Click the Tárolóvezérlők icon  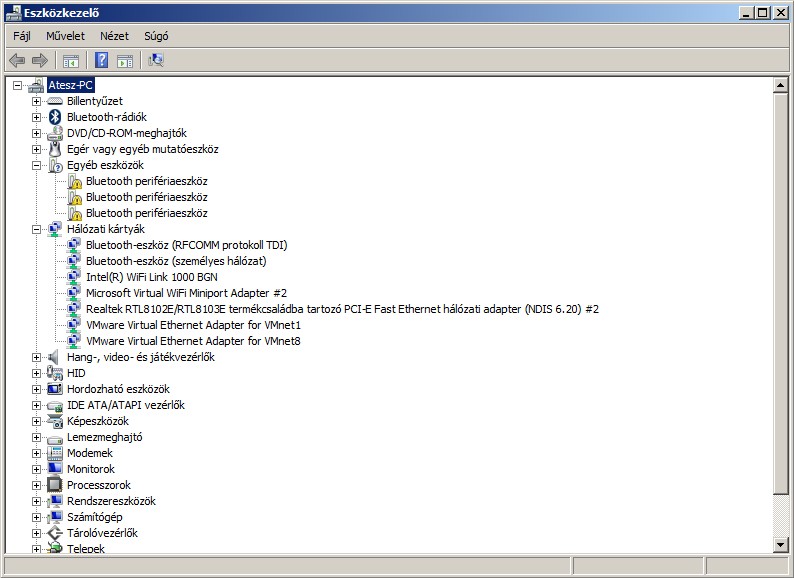tap(55, 533)
